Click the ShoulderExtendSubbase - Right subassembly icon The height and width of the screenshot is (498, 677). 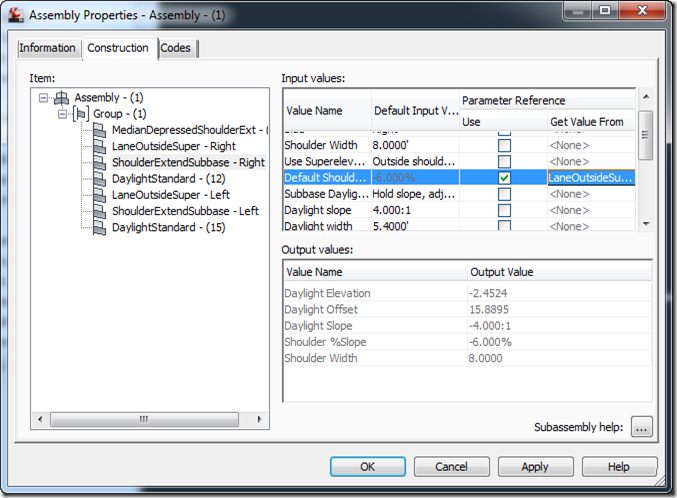(100, 162)
